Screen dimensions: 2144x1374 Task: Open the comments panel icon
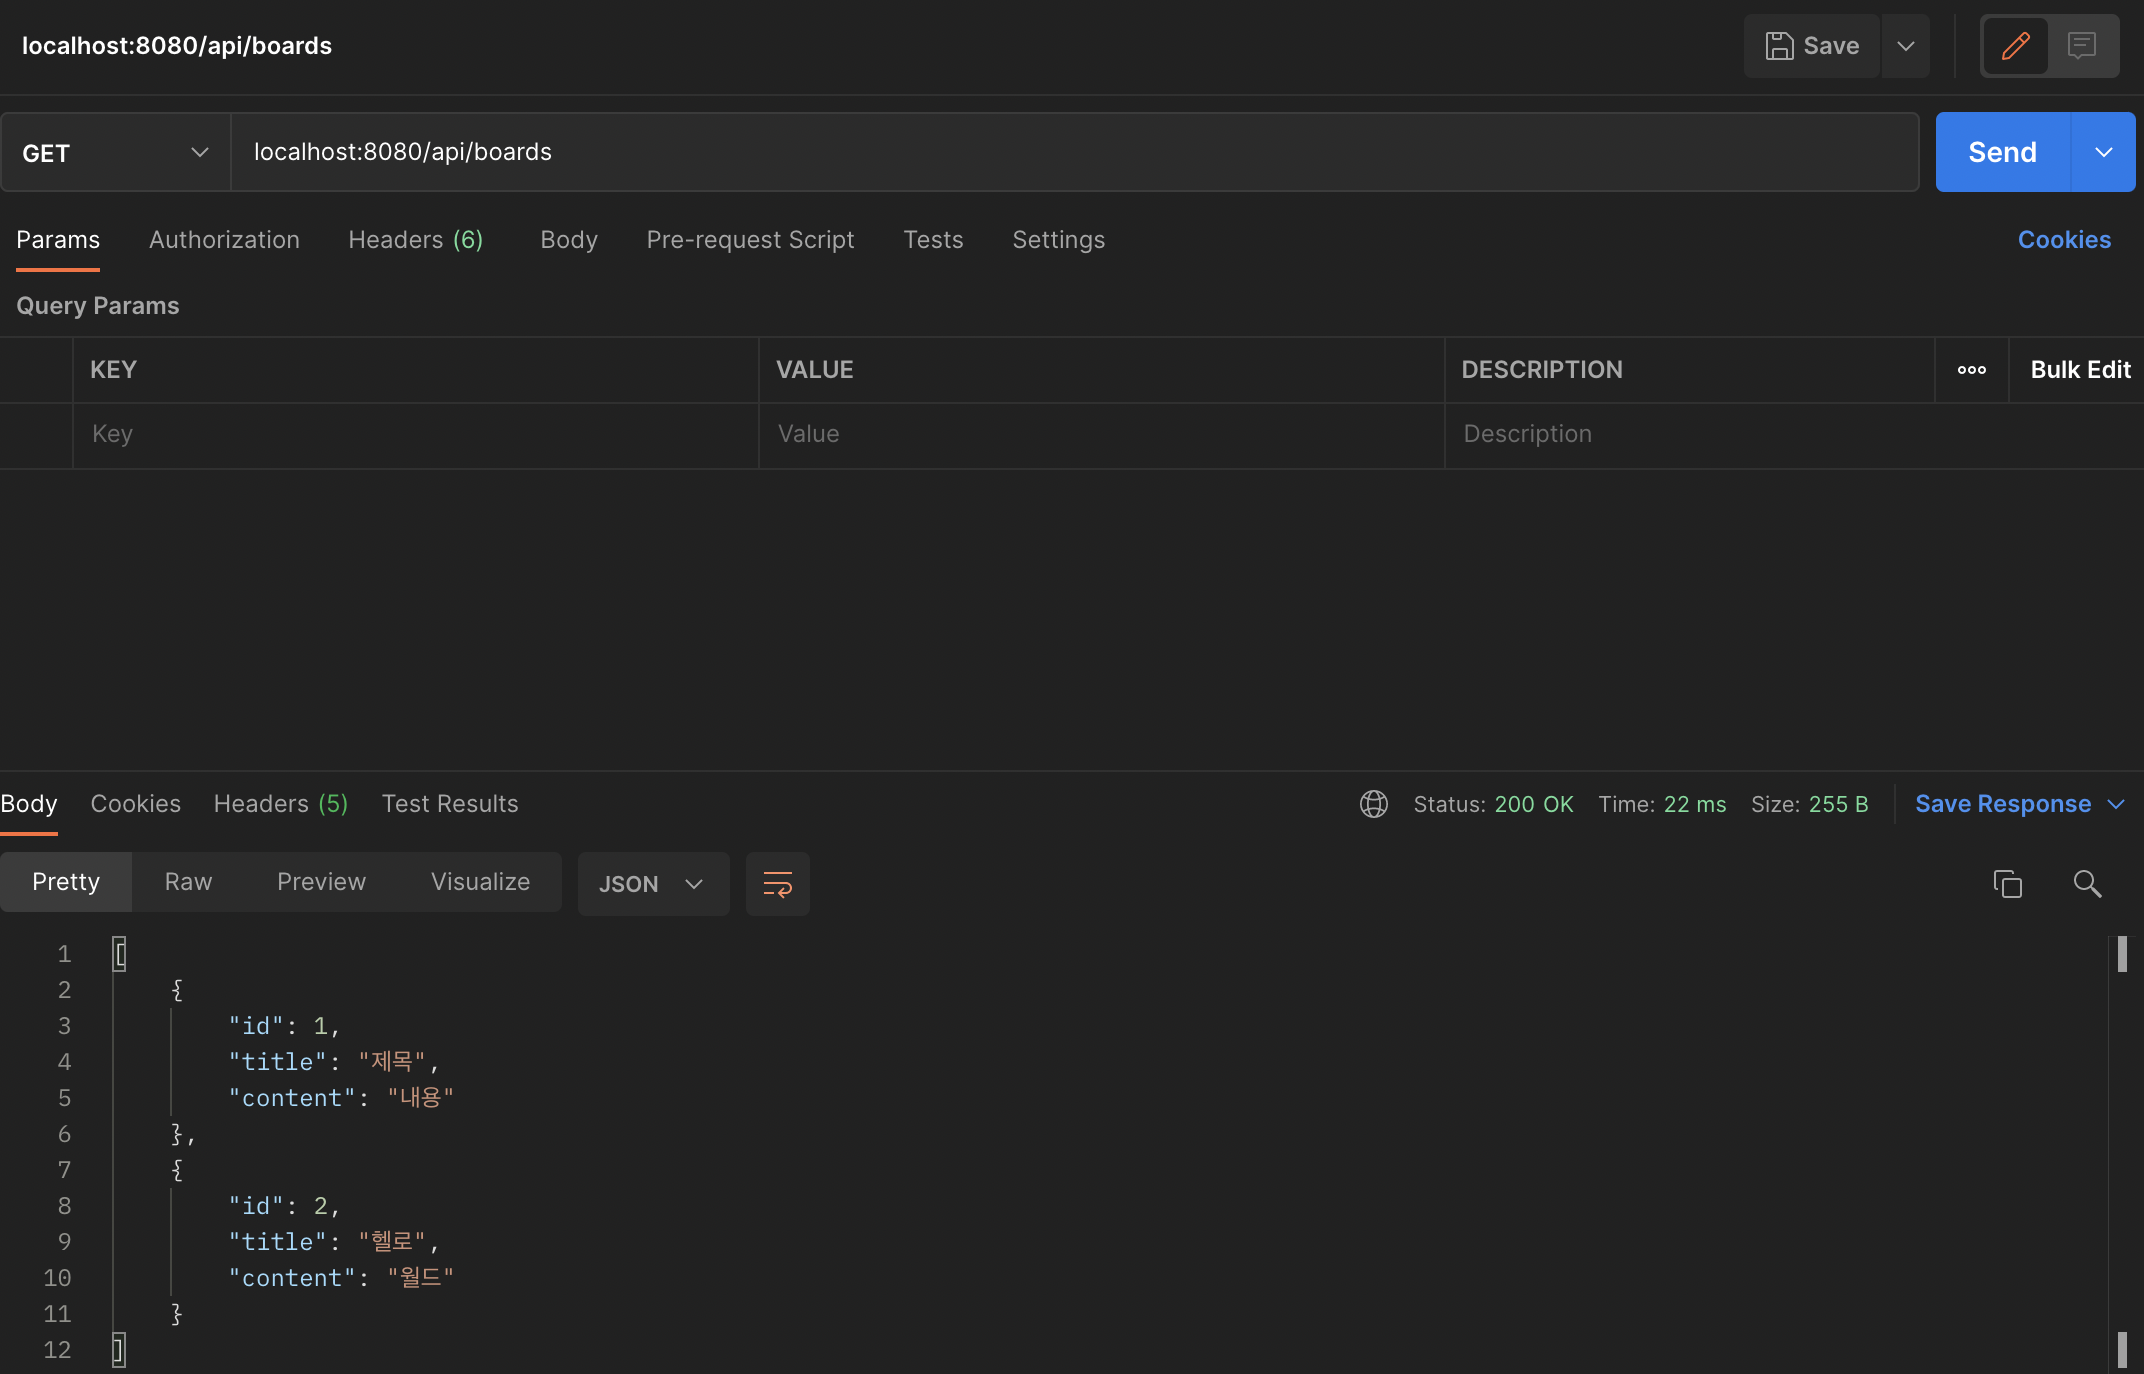pos(2082,46)
